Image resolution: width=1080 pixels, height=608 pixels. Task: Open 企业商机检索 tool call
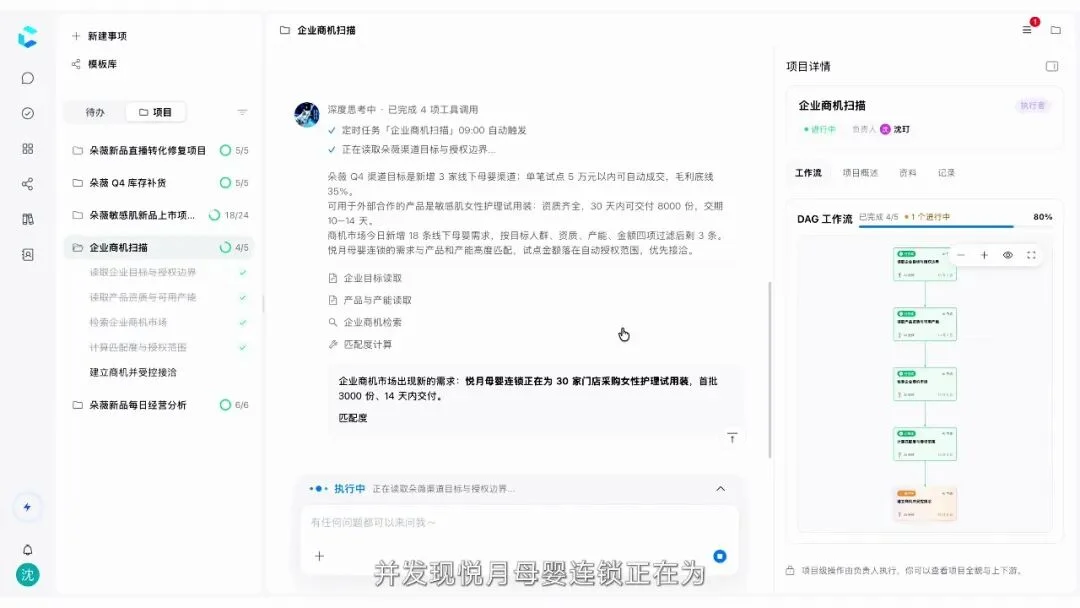pyautogui.click(x=365, y=322)
